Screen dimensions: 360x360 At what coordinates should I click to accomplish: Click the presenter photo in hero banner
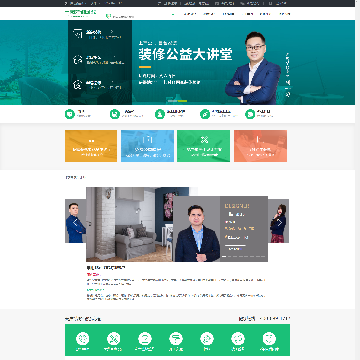click(253, 68)
